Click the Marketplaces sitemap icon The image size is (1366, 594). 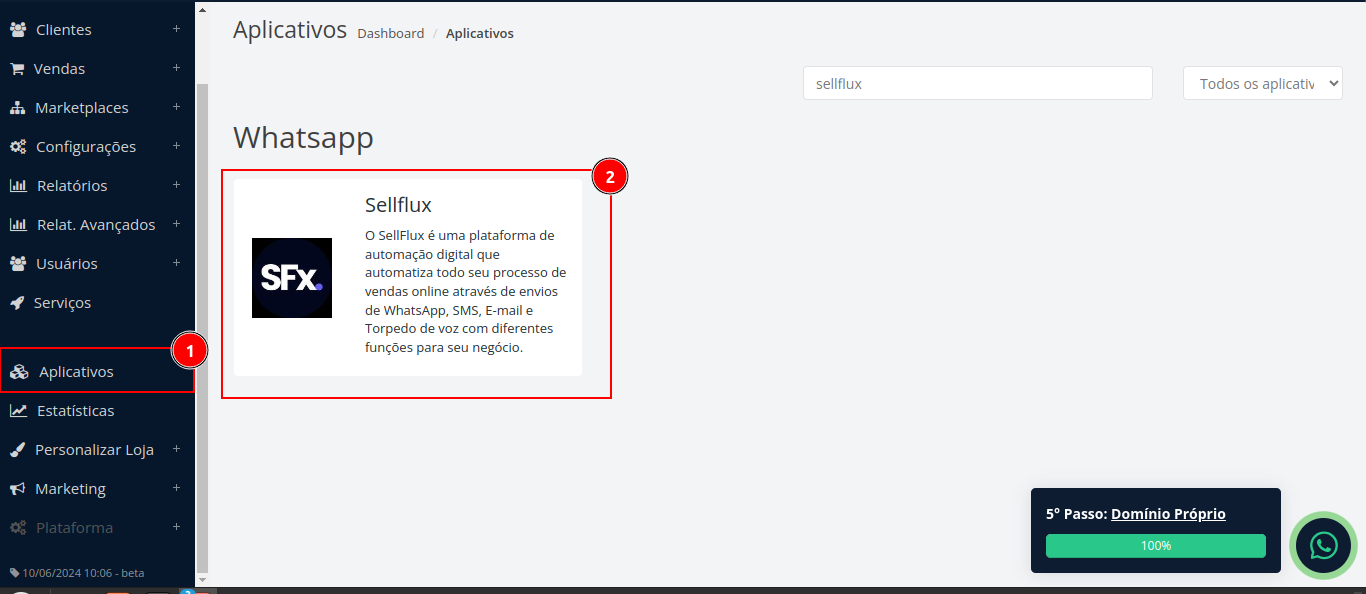tap(18, 108)
